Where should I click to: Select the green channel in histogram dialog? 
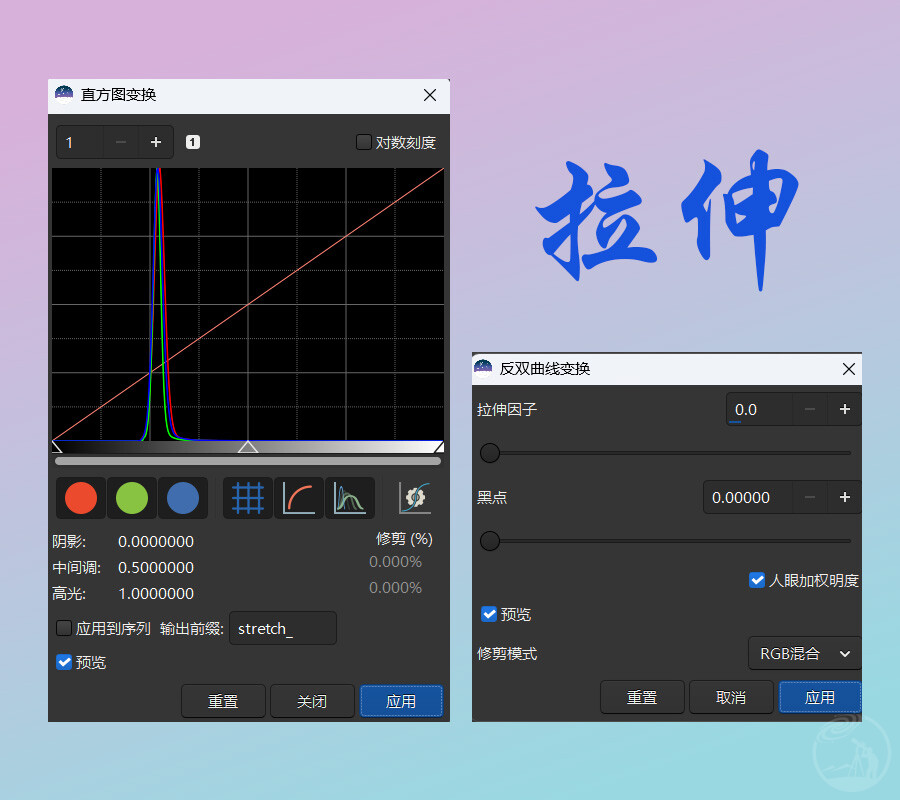tap(131, 498)
